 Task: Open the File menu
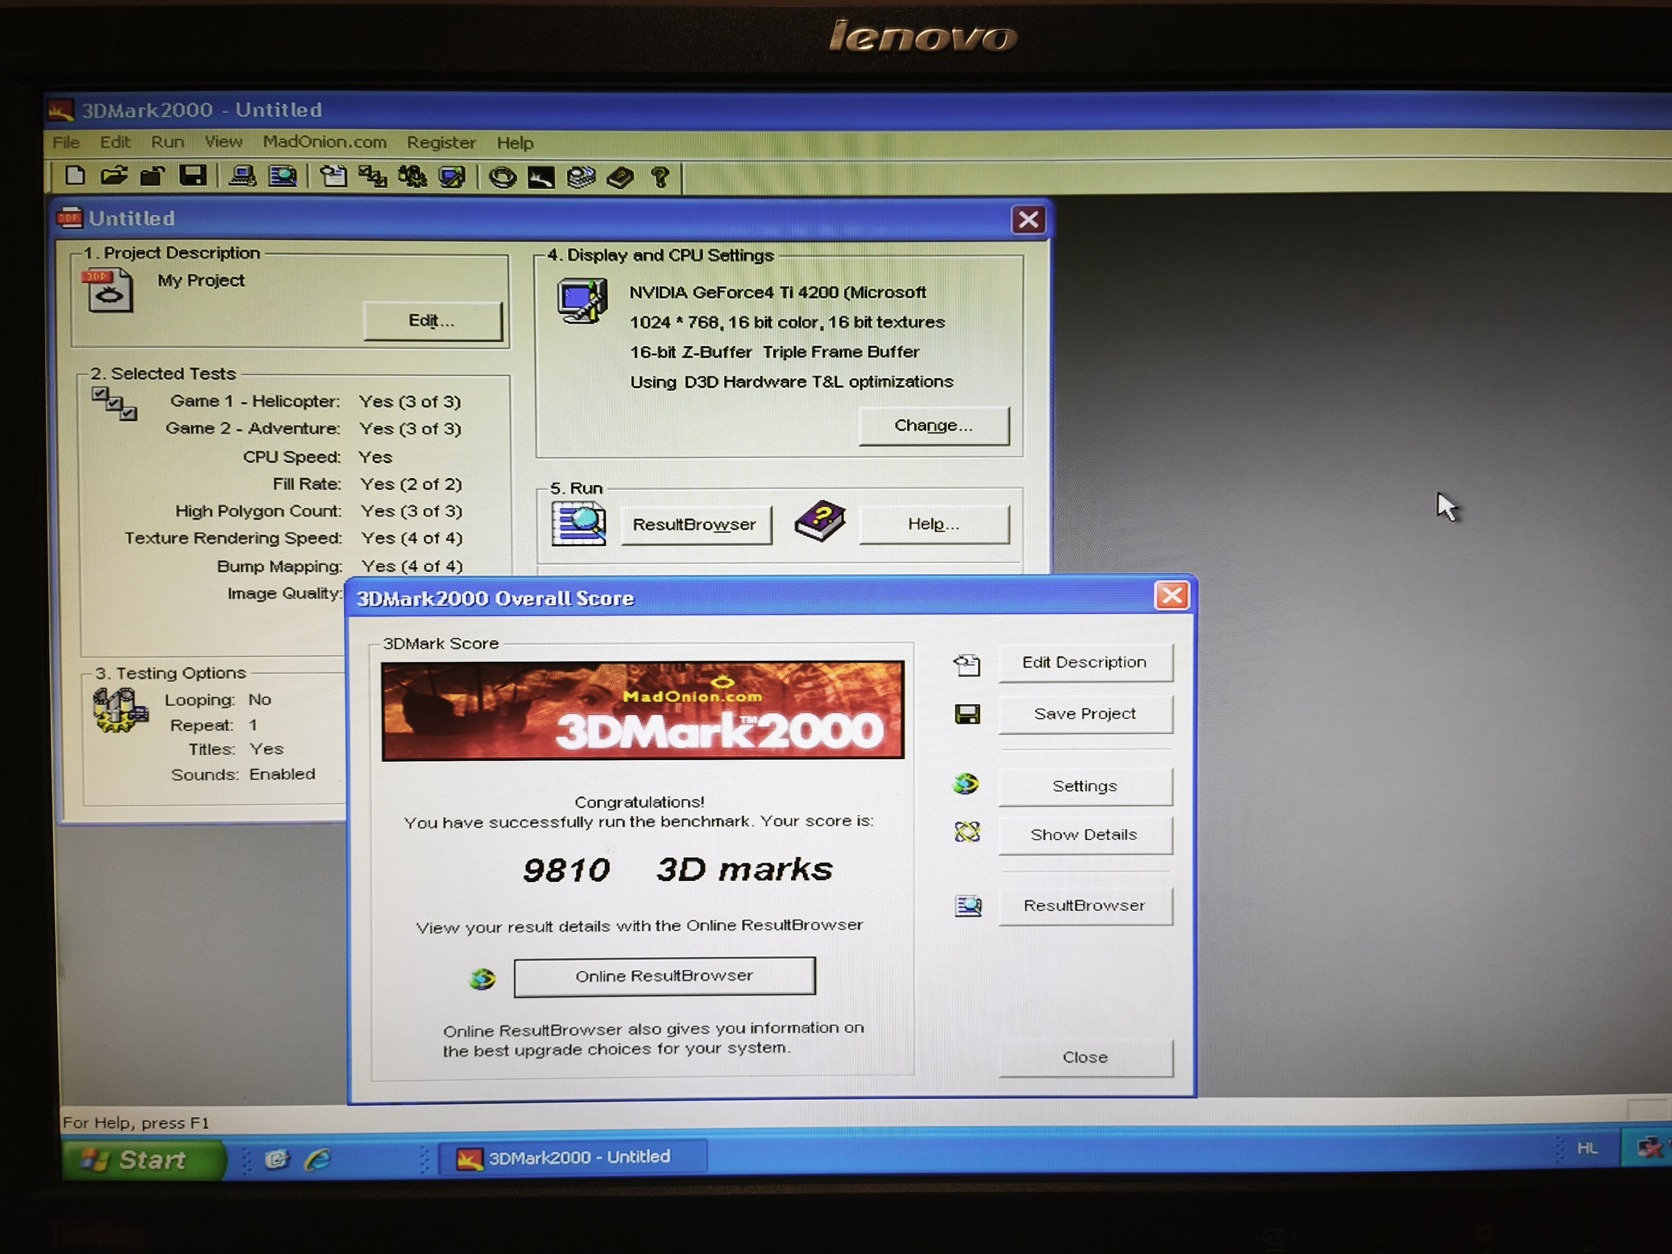pos(66,142)
